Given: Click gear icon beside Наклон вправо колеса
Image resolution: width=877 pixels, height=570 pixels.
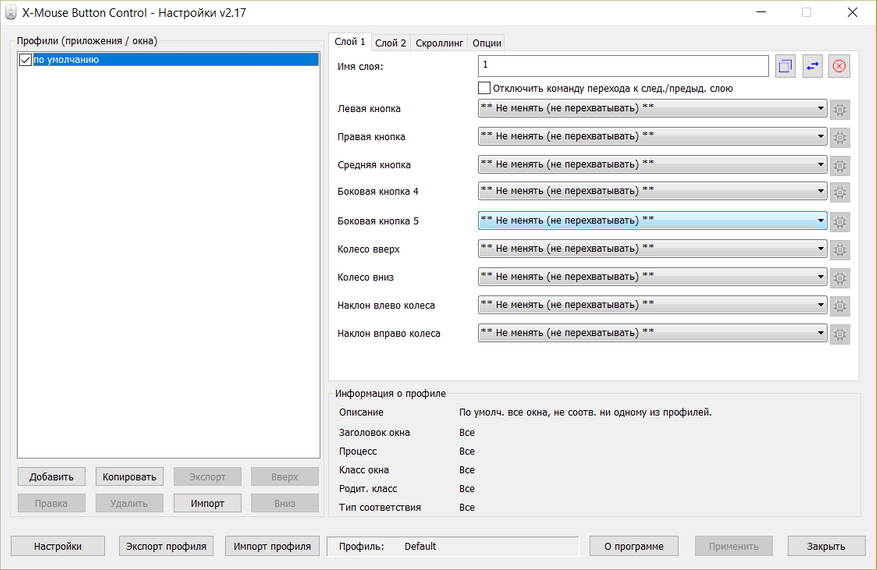Looking at the screenshot, I should click(840, 334).
